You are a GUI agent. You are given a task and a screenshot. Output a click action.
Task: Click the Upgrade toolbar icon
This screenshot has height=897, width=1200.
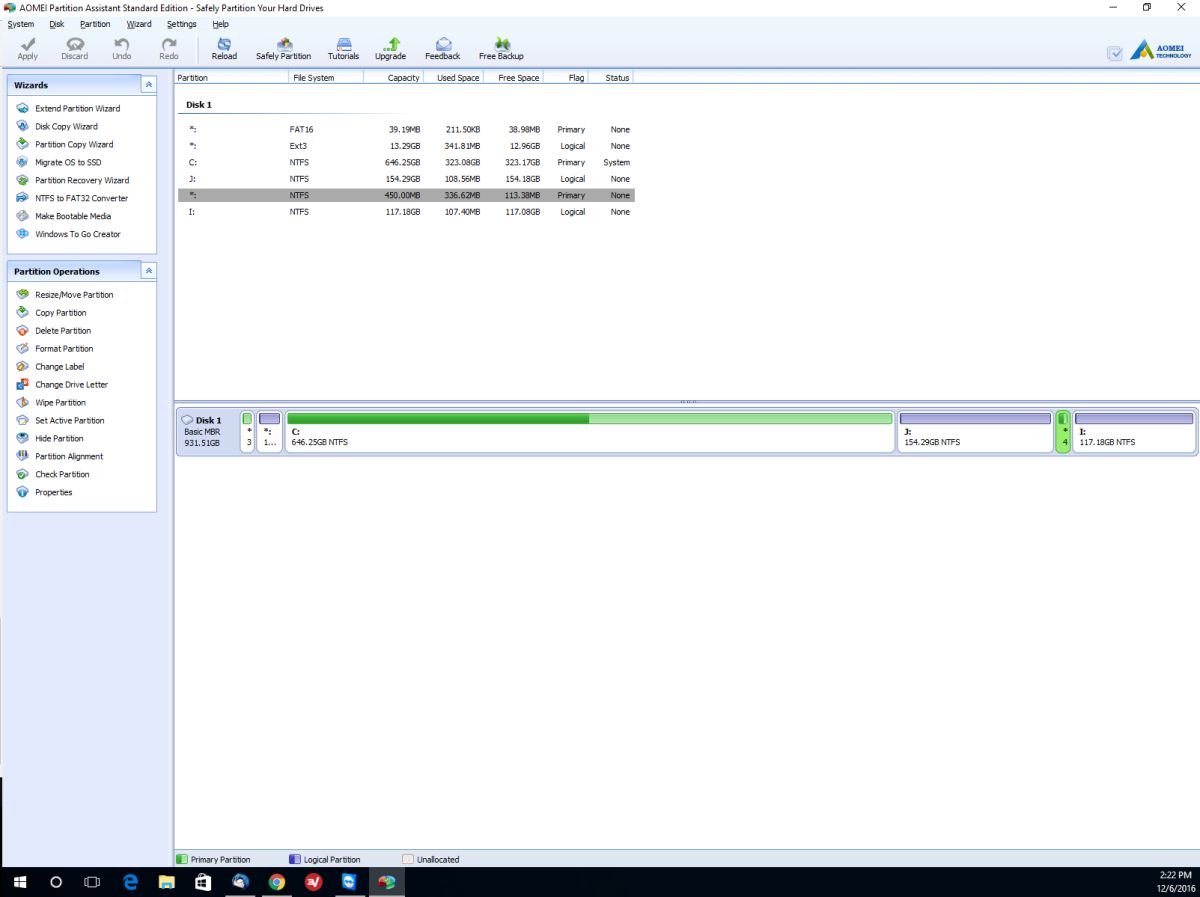coord(390,49)
